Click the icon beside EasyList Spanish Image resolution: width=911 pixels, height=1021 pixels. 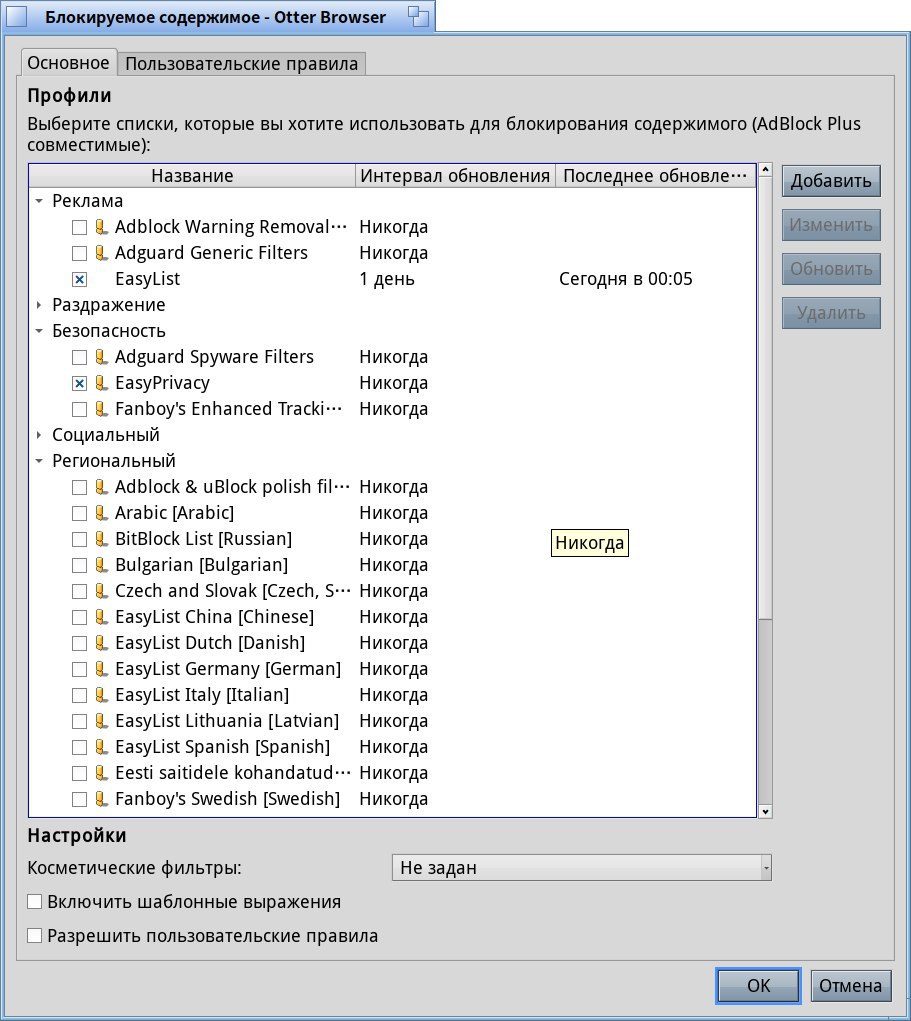point(101,748)
